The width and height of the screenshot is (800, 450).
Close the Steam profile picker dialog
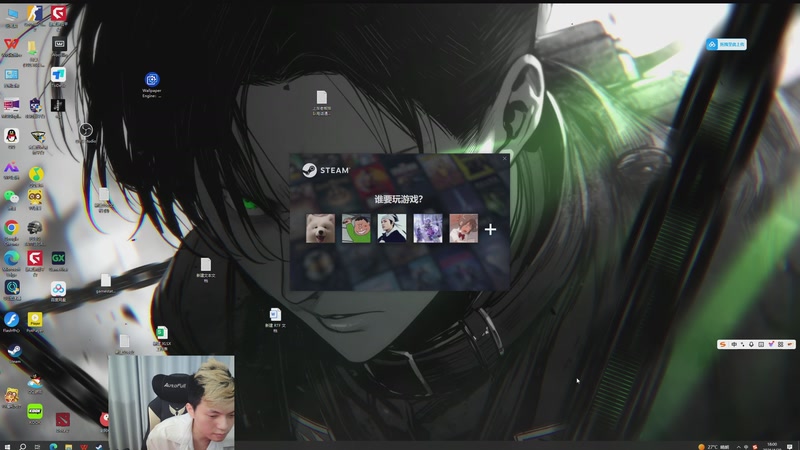point(505,158)
